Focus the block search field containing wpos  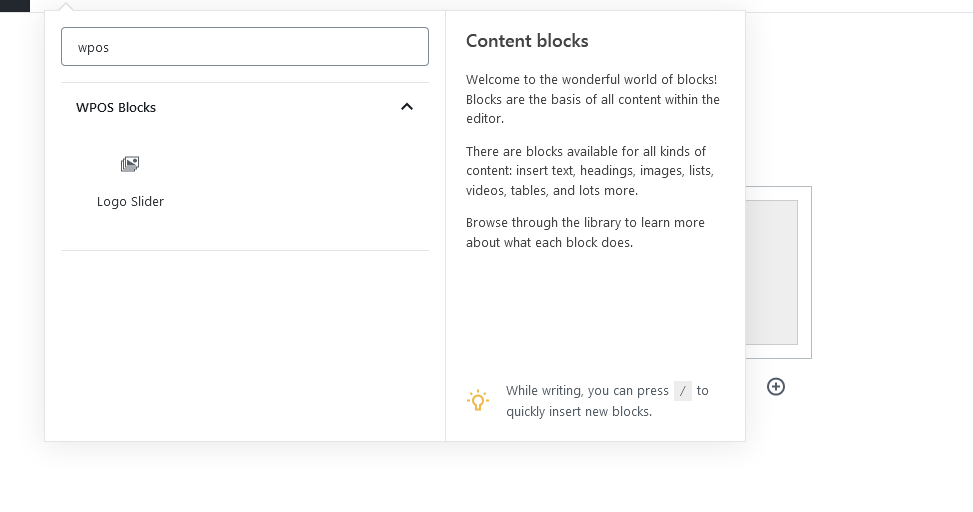click(245, 47)
